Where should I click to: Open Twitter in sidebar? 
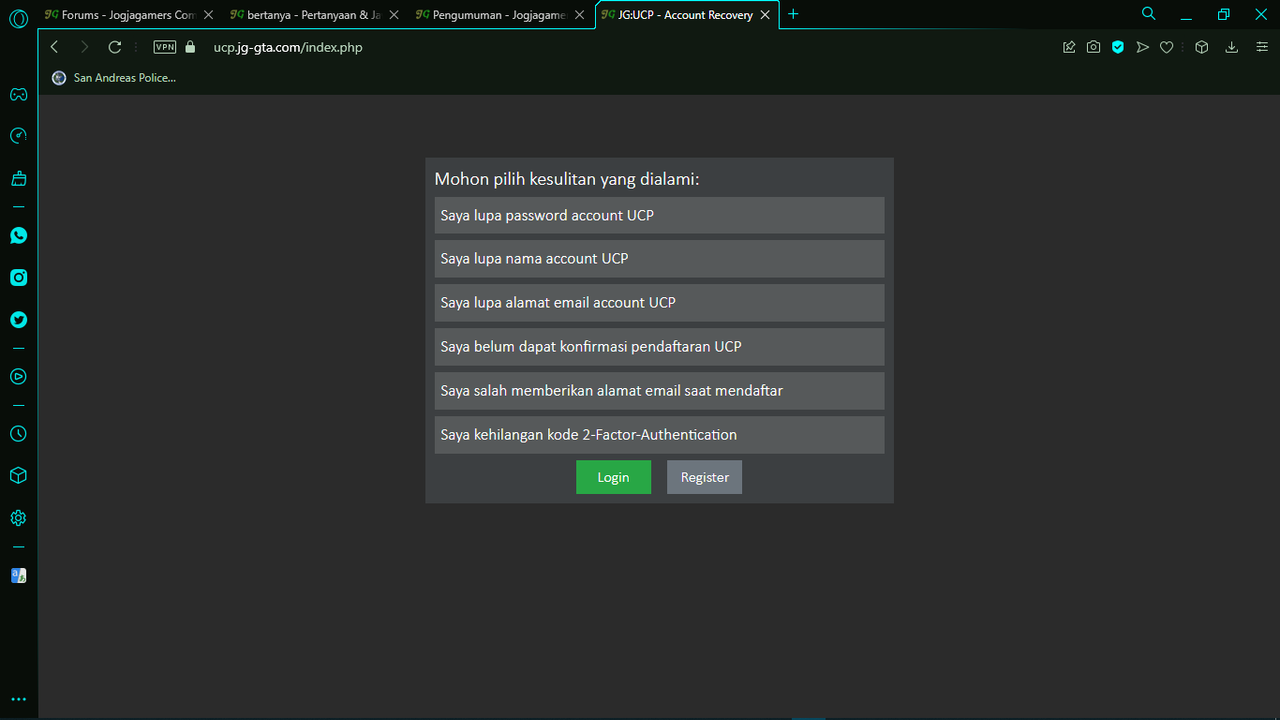[18, 320]
